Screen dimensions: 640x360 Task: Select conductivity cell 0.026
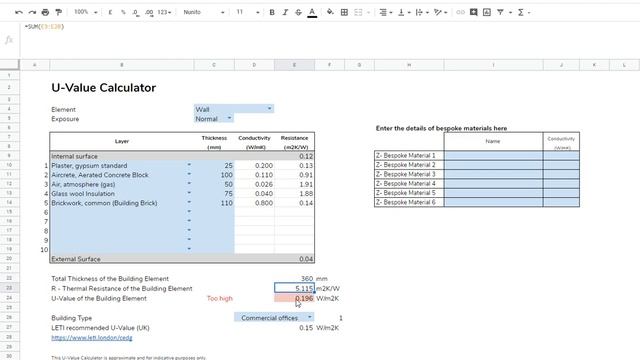click(254, 184)
